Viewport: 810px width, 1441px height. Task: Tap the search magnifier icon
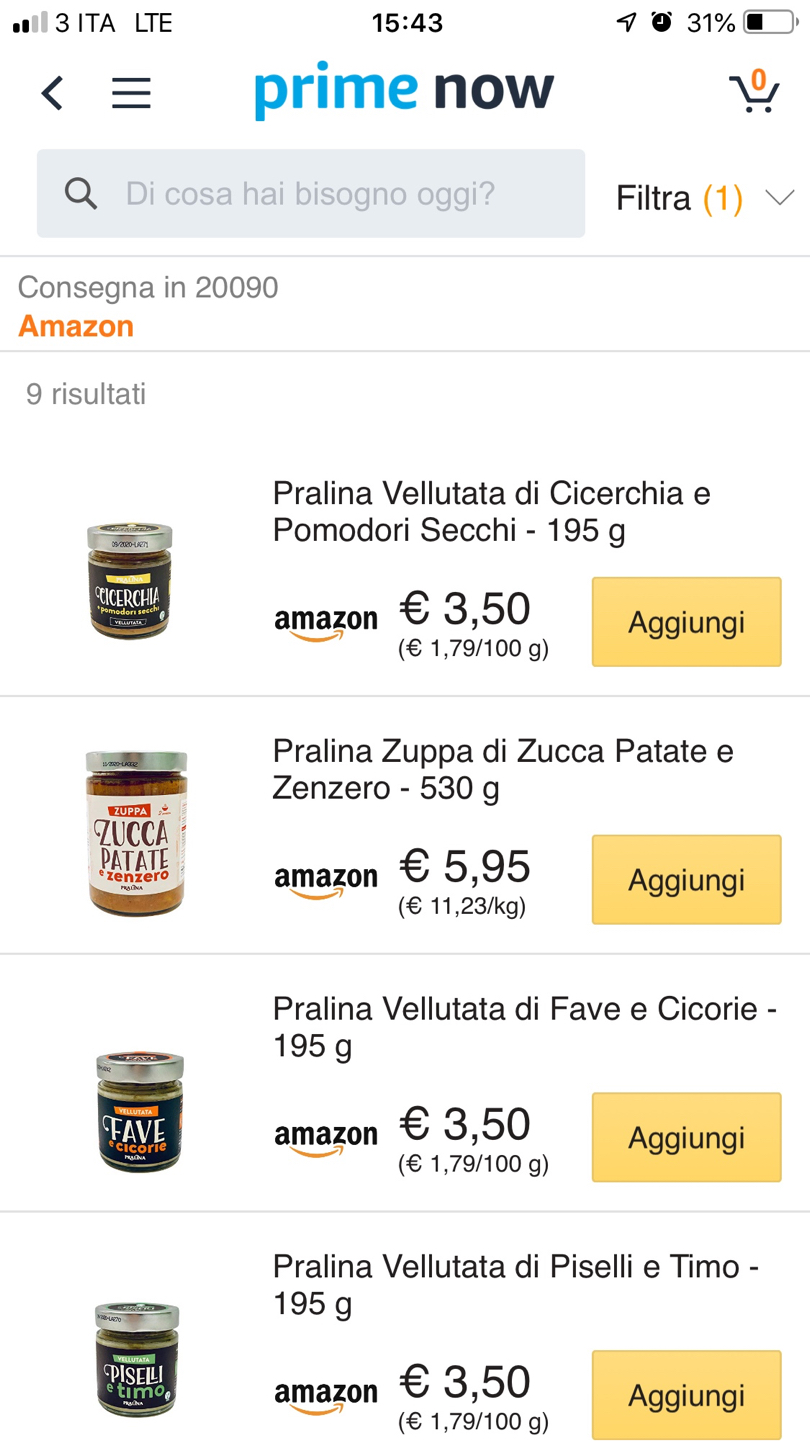[x=81, y=194]
